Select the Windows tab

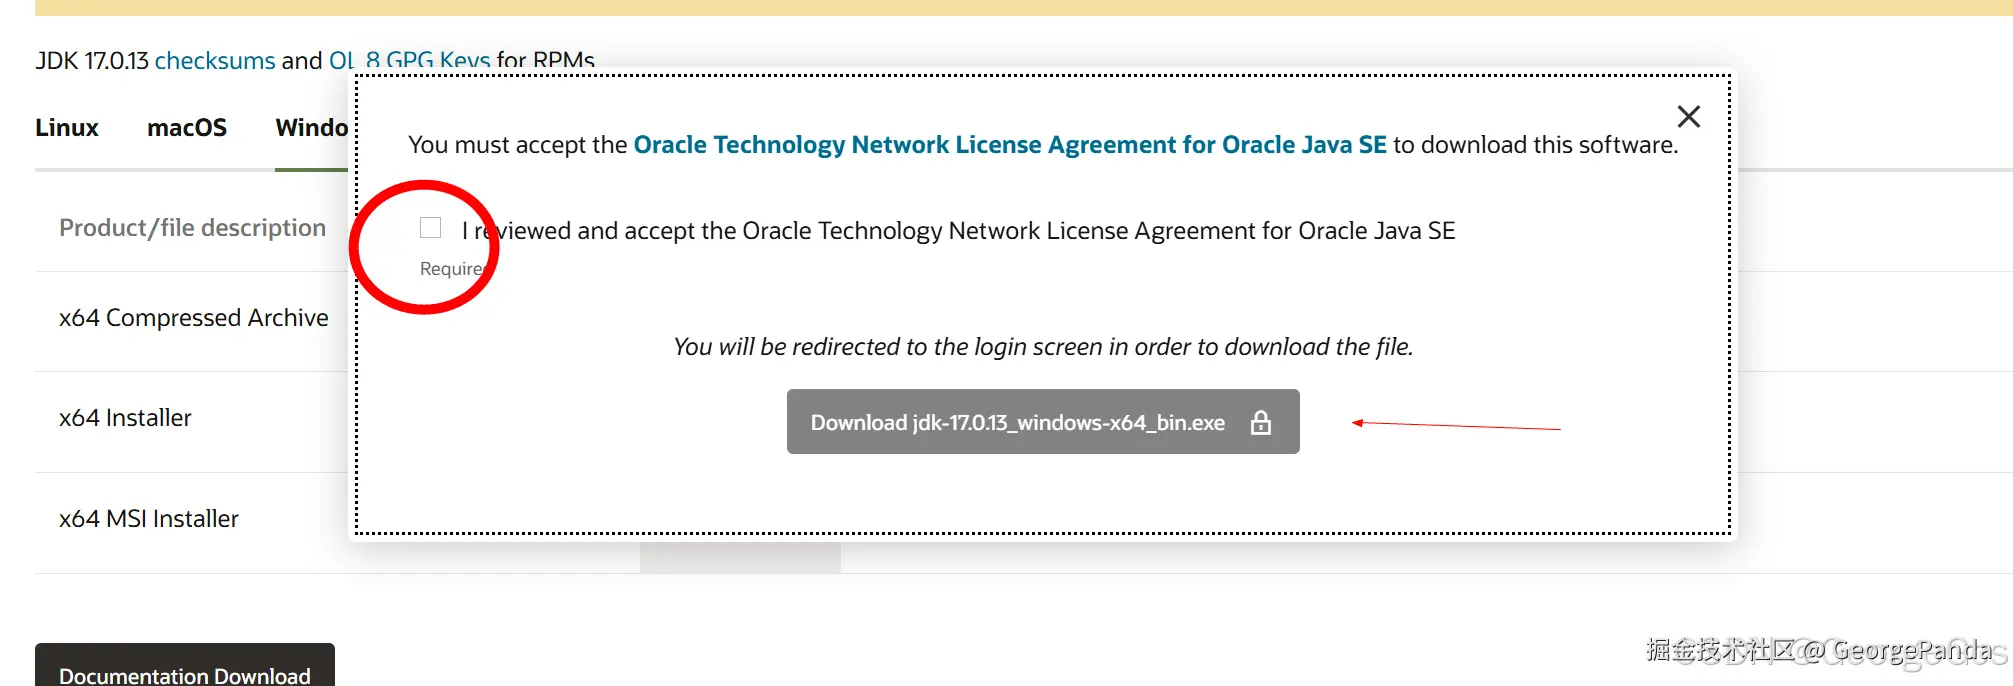coord(312,128)
